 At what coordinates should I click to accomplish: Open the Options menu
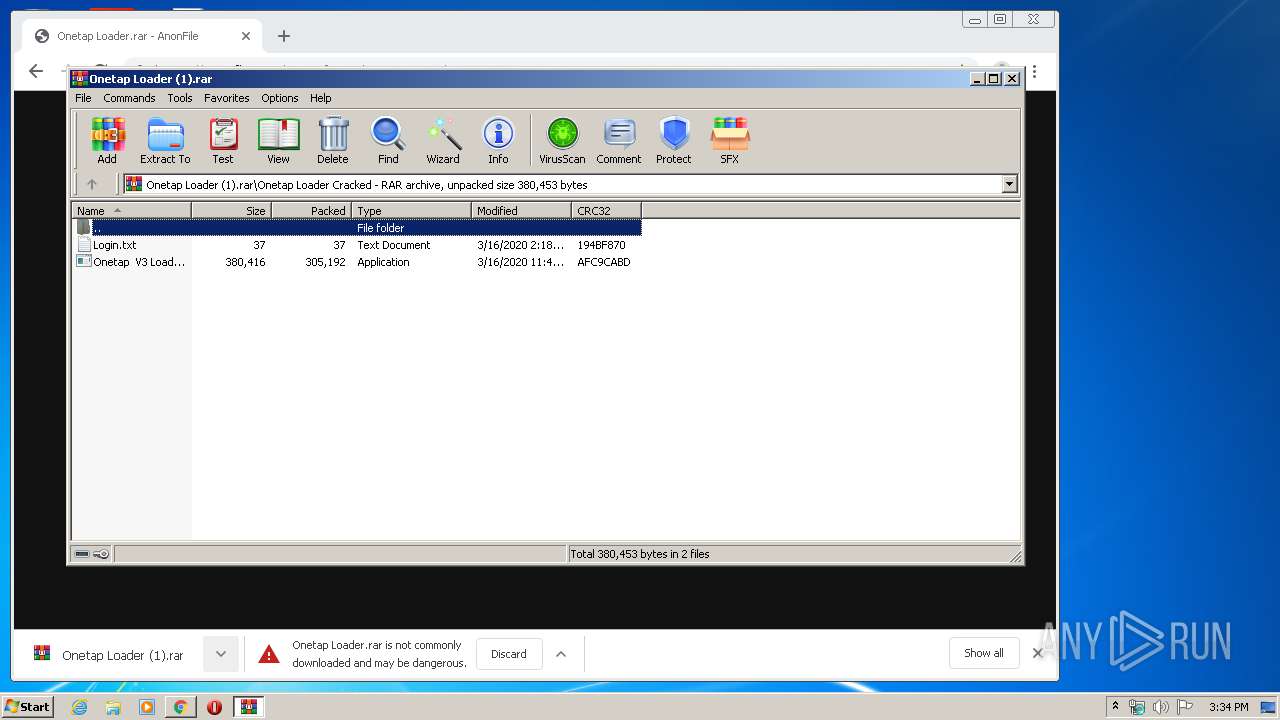280,98
